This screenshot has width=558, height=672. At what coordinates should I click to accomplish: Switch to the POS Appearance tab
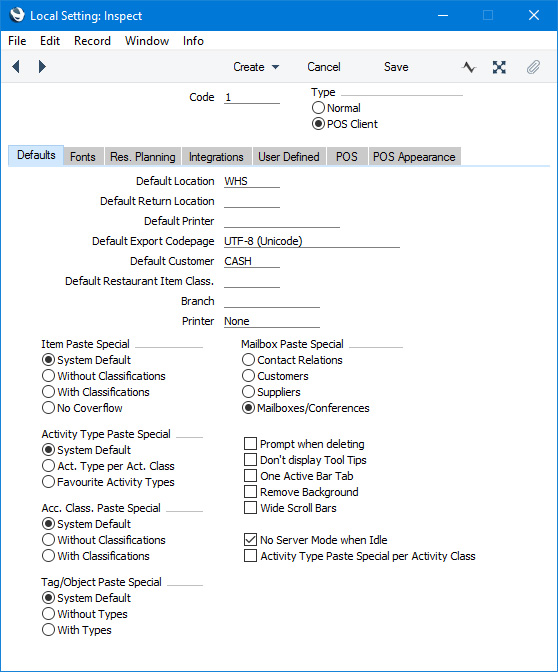click(x=414, y=157)
